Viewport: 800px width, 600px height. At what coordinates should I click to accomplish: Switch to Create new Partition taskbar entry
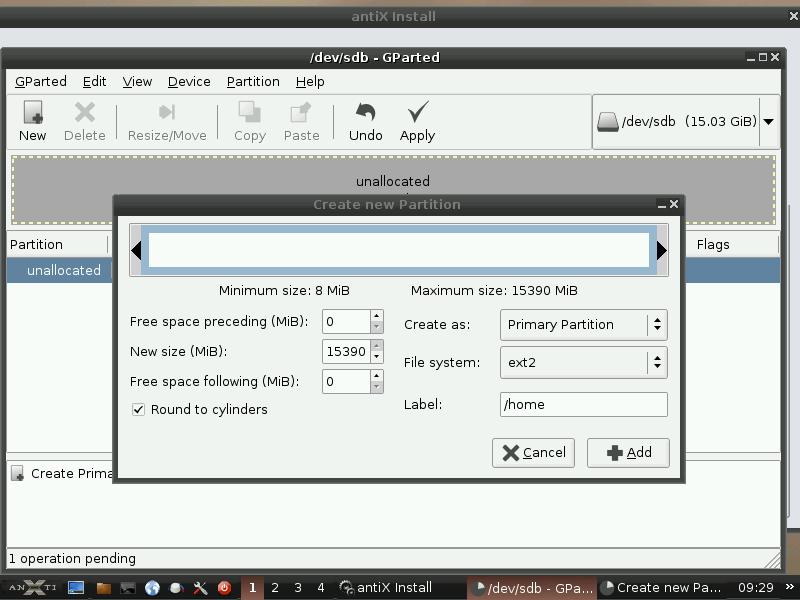pos(662,588)
